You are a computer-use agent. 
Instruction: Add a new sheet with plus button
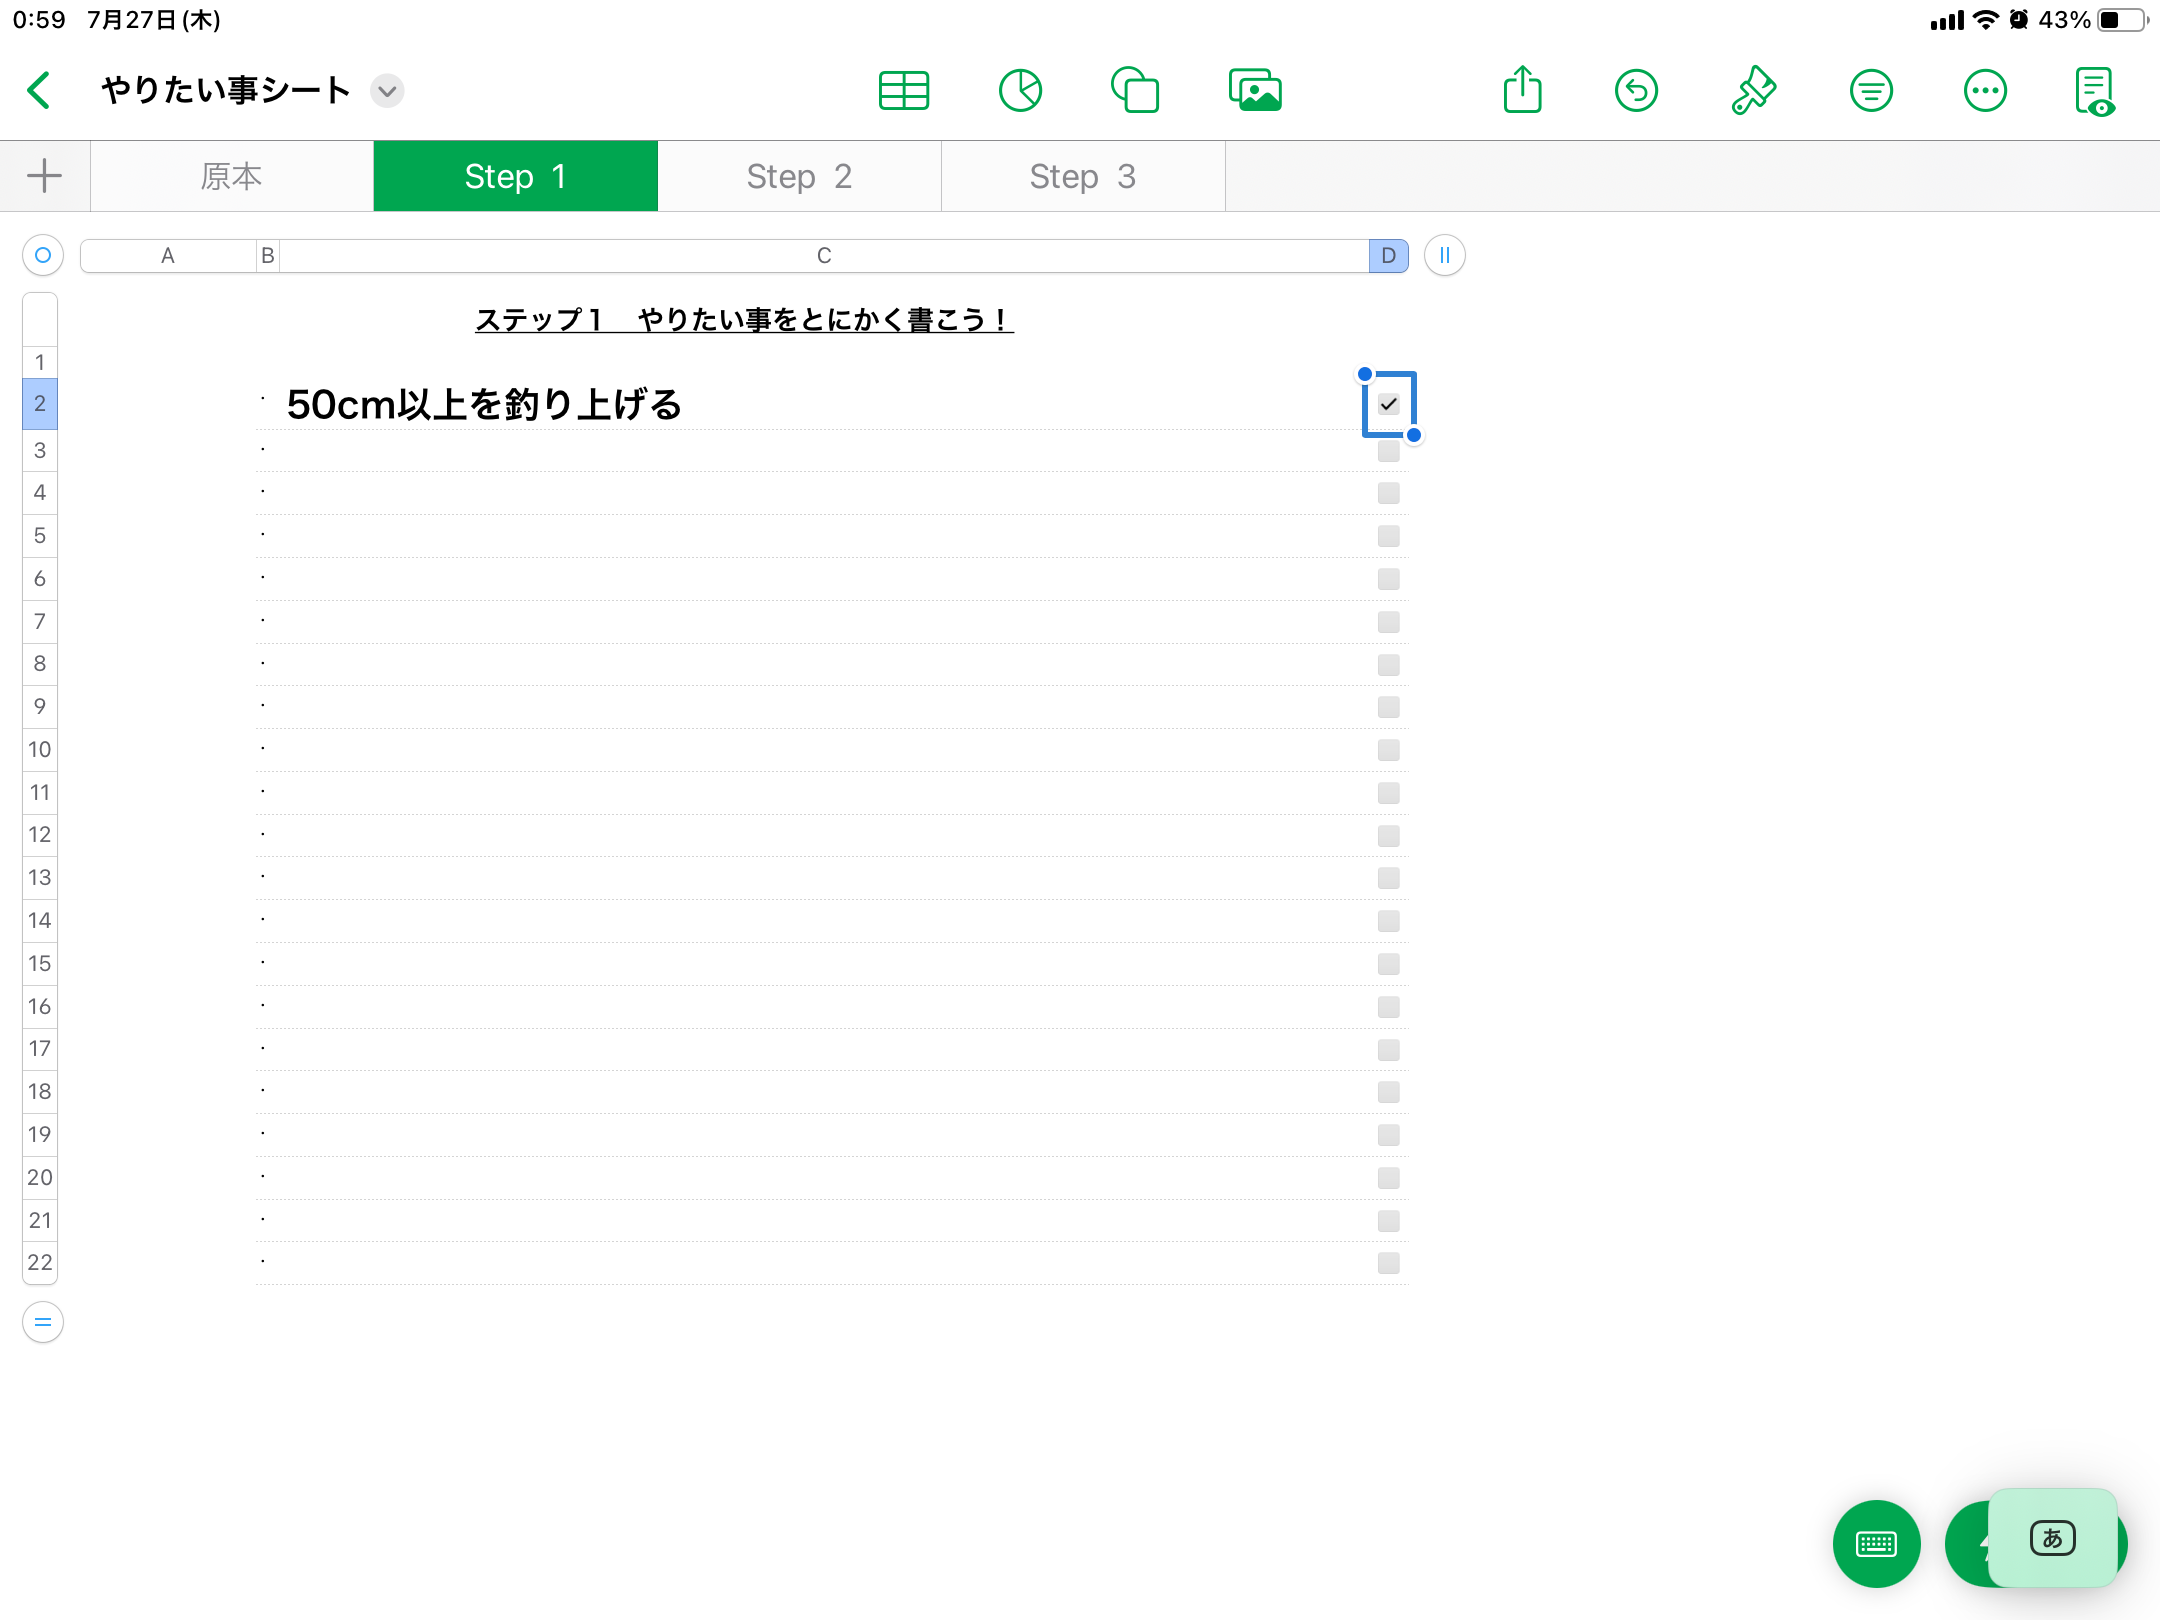pos(44,176)
